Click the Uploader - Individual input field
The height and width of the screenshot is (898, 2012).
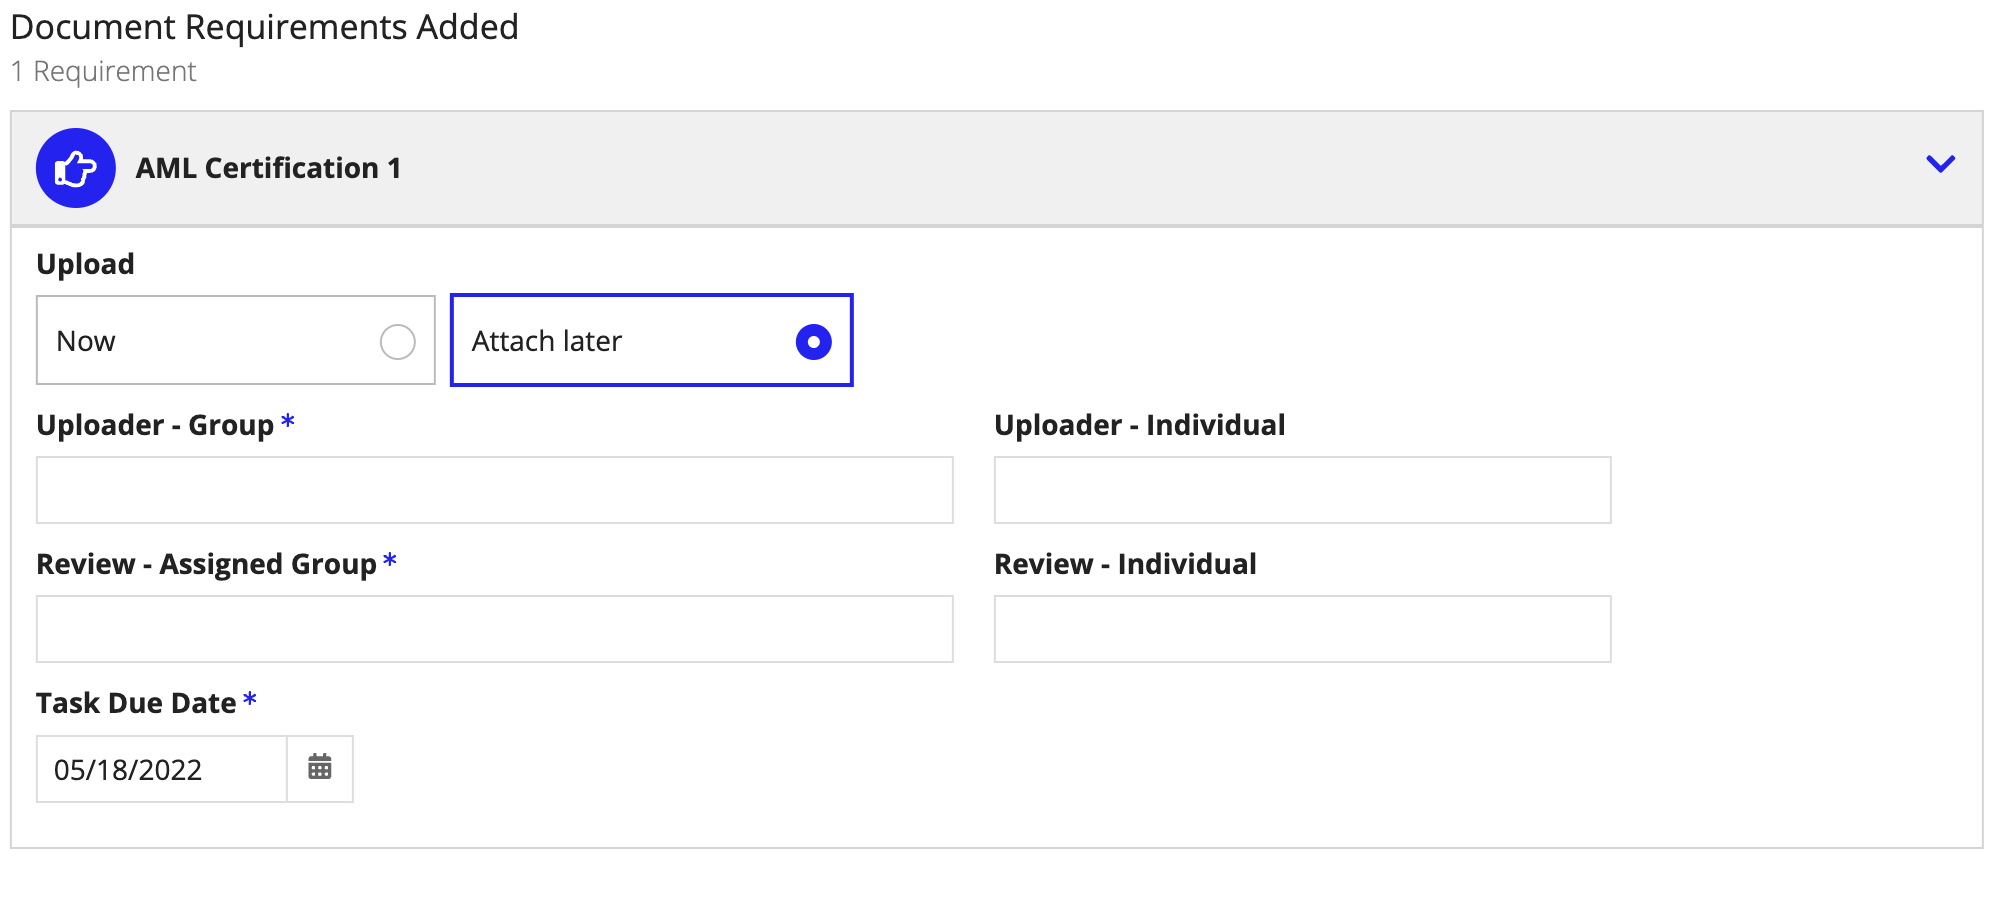coord(1302,490)
